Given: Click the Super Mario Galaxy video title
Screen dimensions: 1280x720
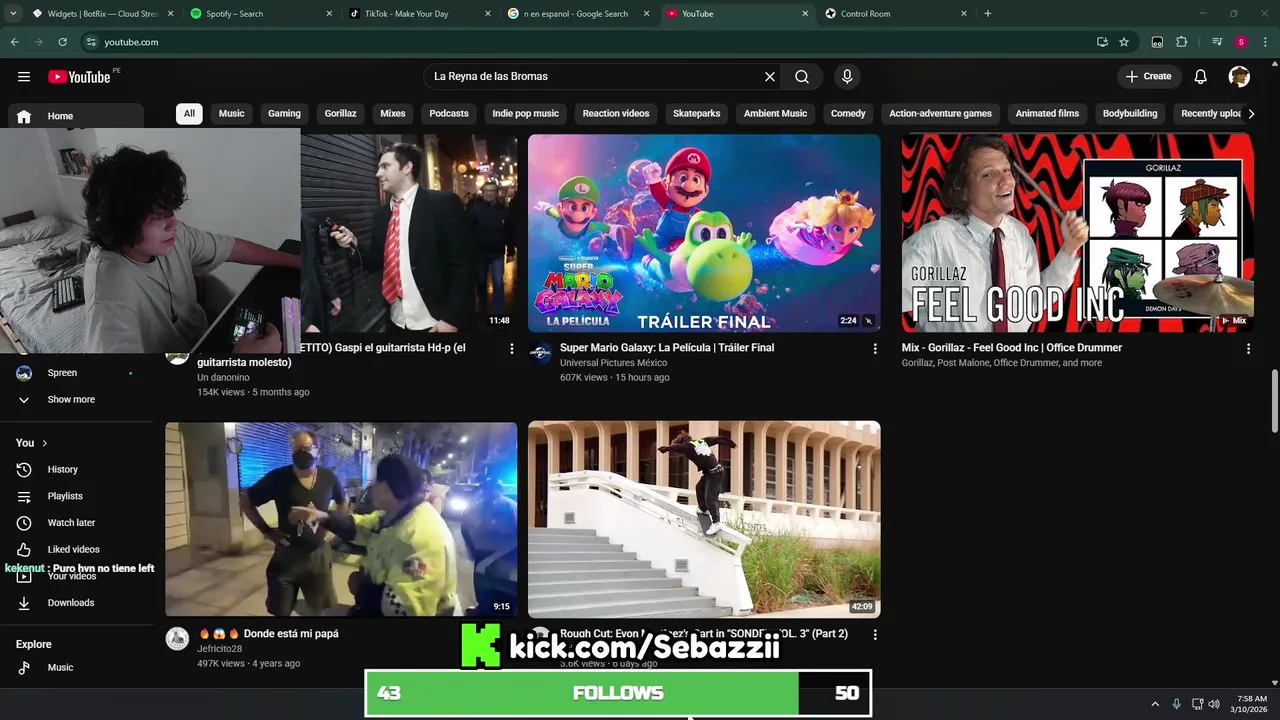Looking at the screenshot, I should click(x=667, y=348).
